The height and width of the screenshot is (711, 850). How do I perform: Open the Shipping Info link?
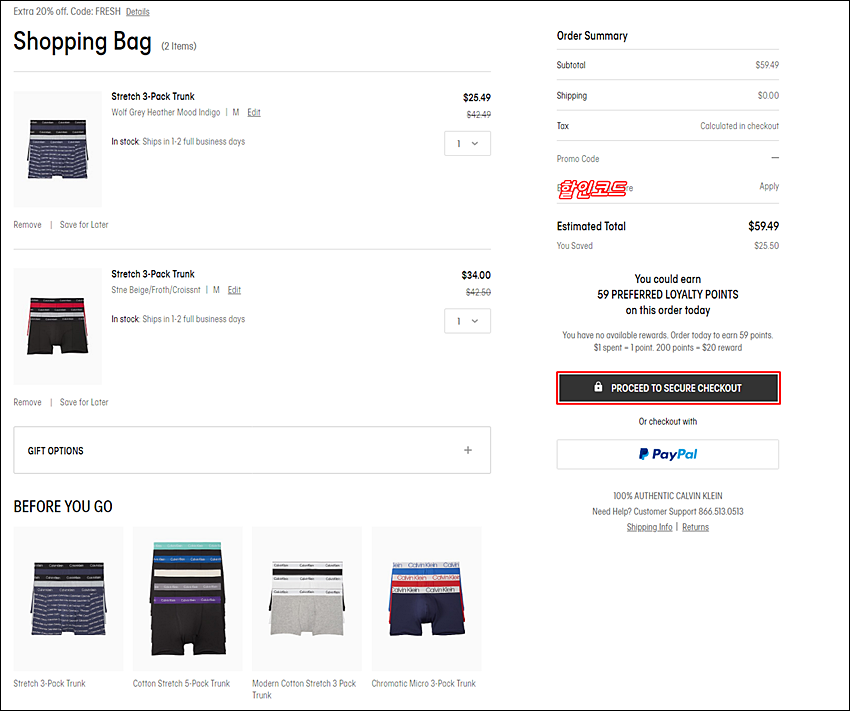[649, 527]
